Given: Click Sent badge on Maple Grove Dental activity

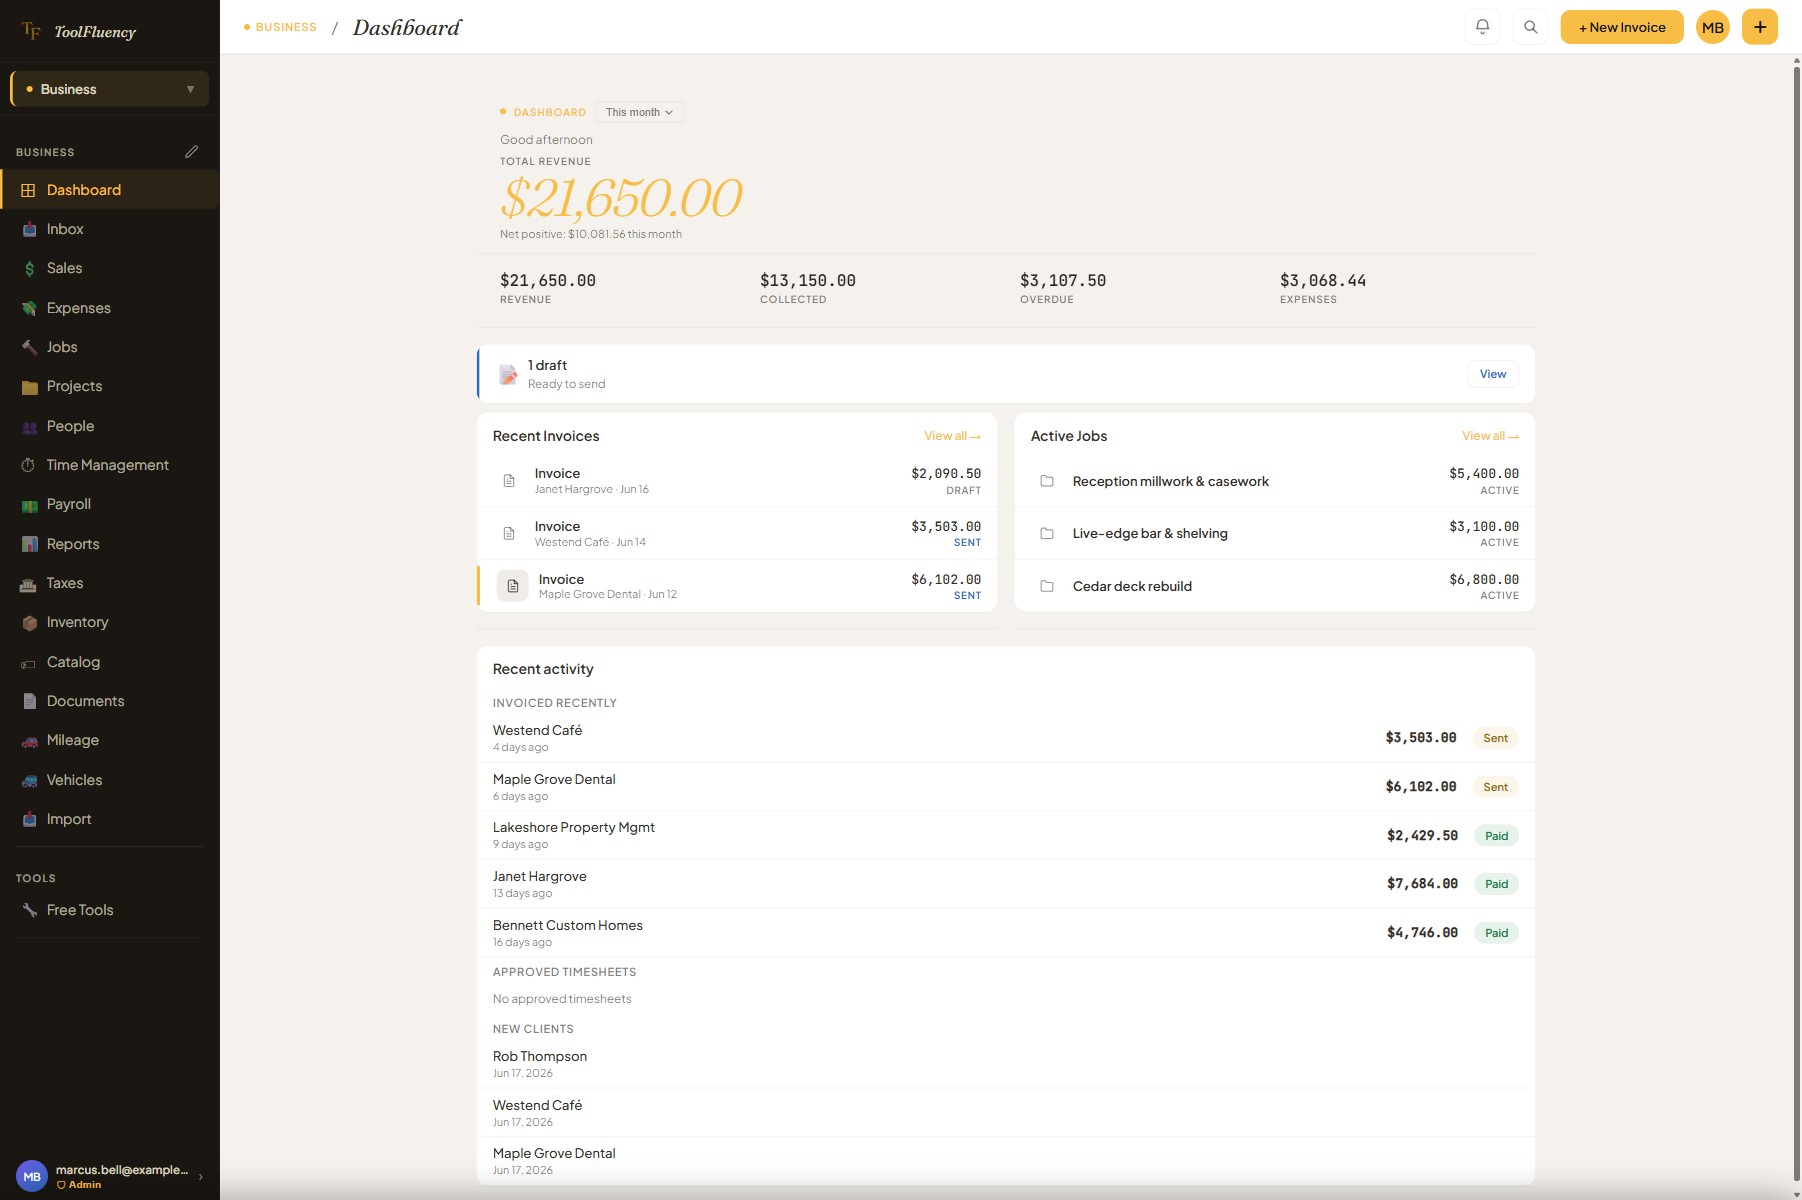Looking at the screenshot, I should click(x=1495, y=787).
